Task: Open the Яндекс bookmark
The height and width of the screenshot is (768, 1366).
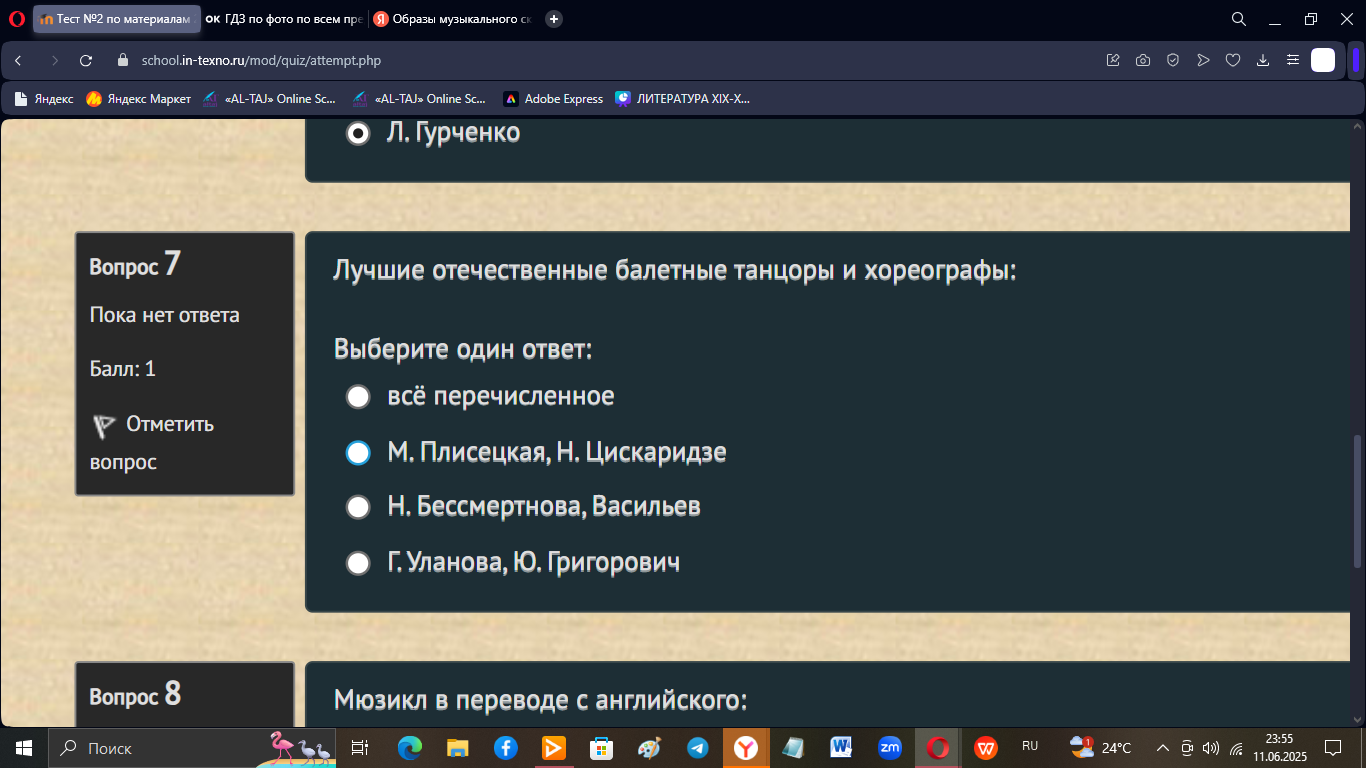Action: tap(44, 99)
